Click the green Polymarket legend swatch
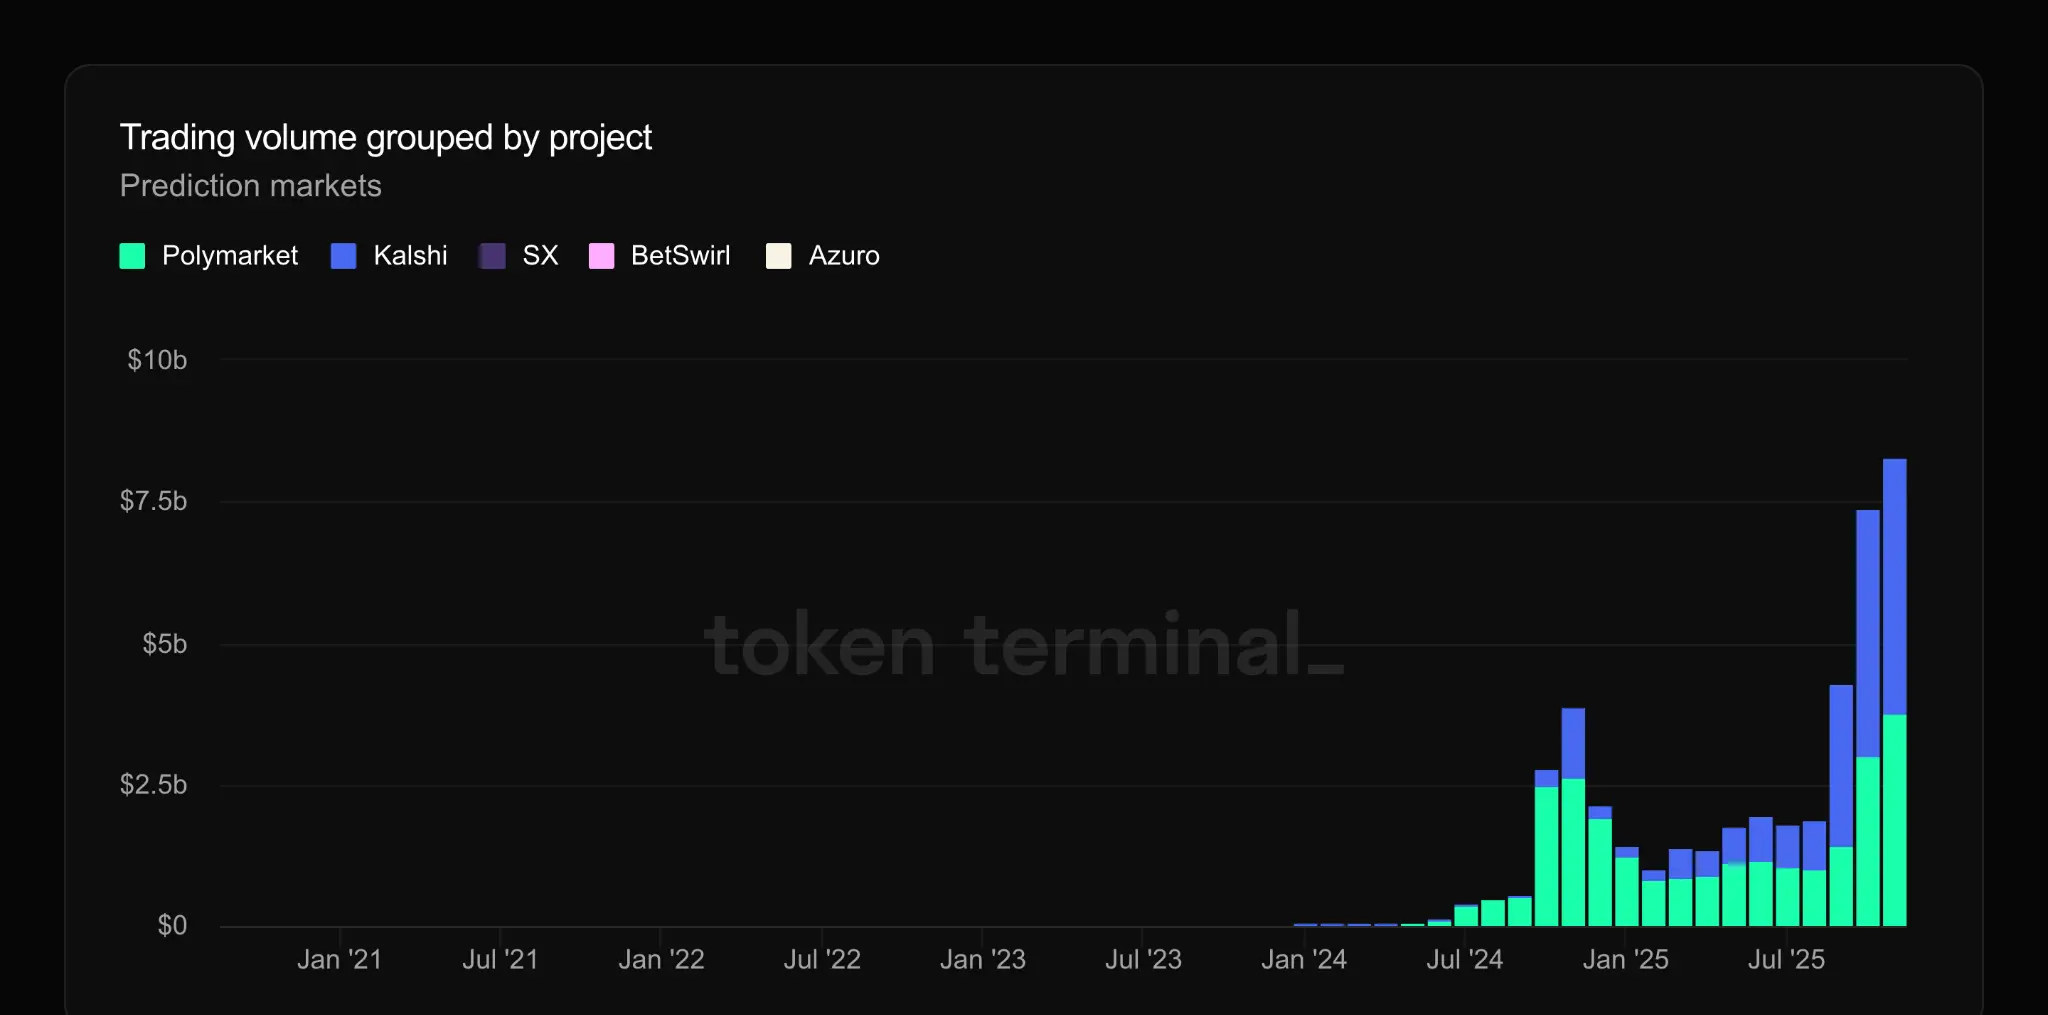 (x=132, y=256)
